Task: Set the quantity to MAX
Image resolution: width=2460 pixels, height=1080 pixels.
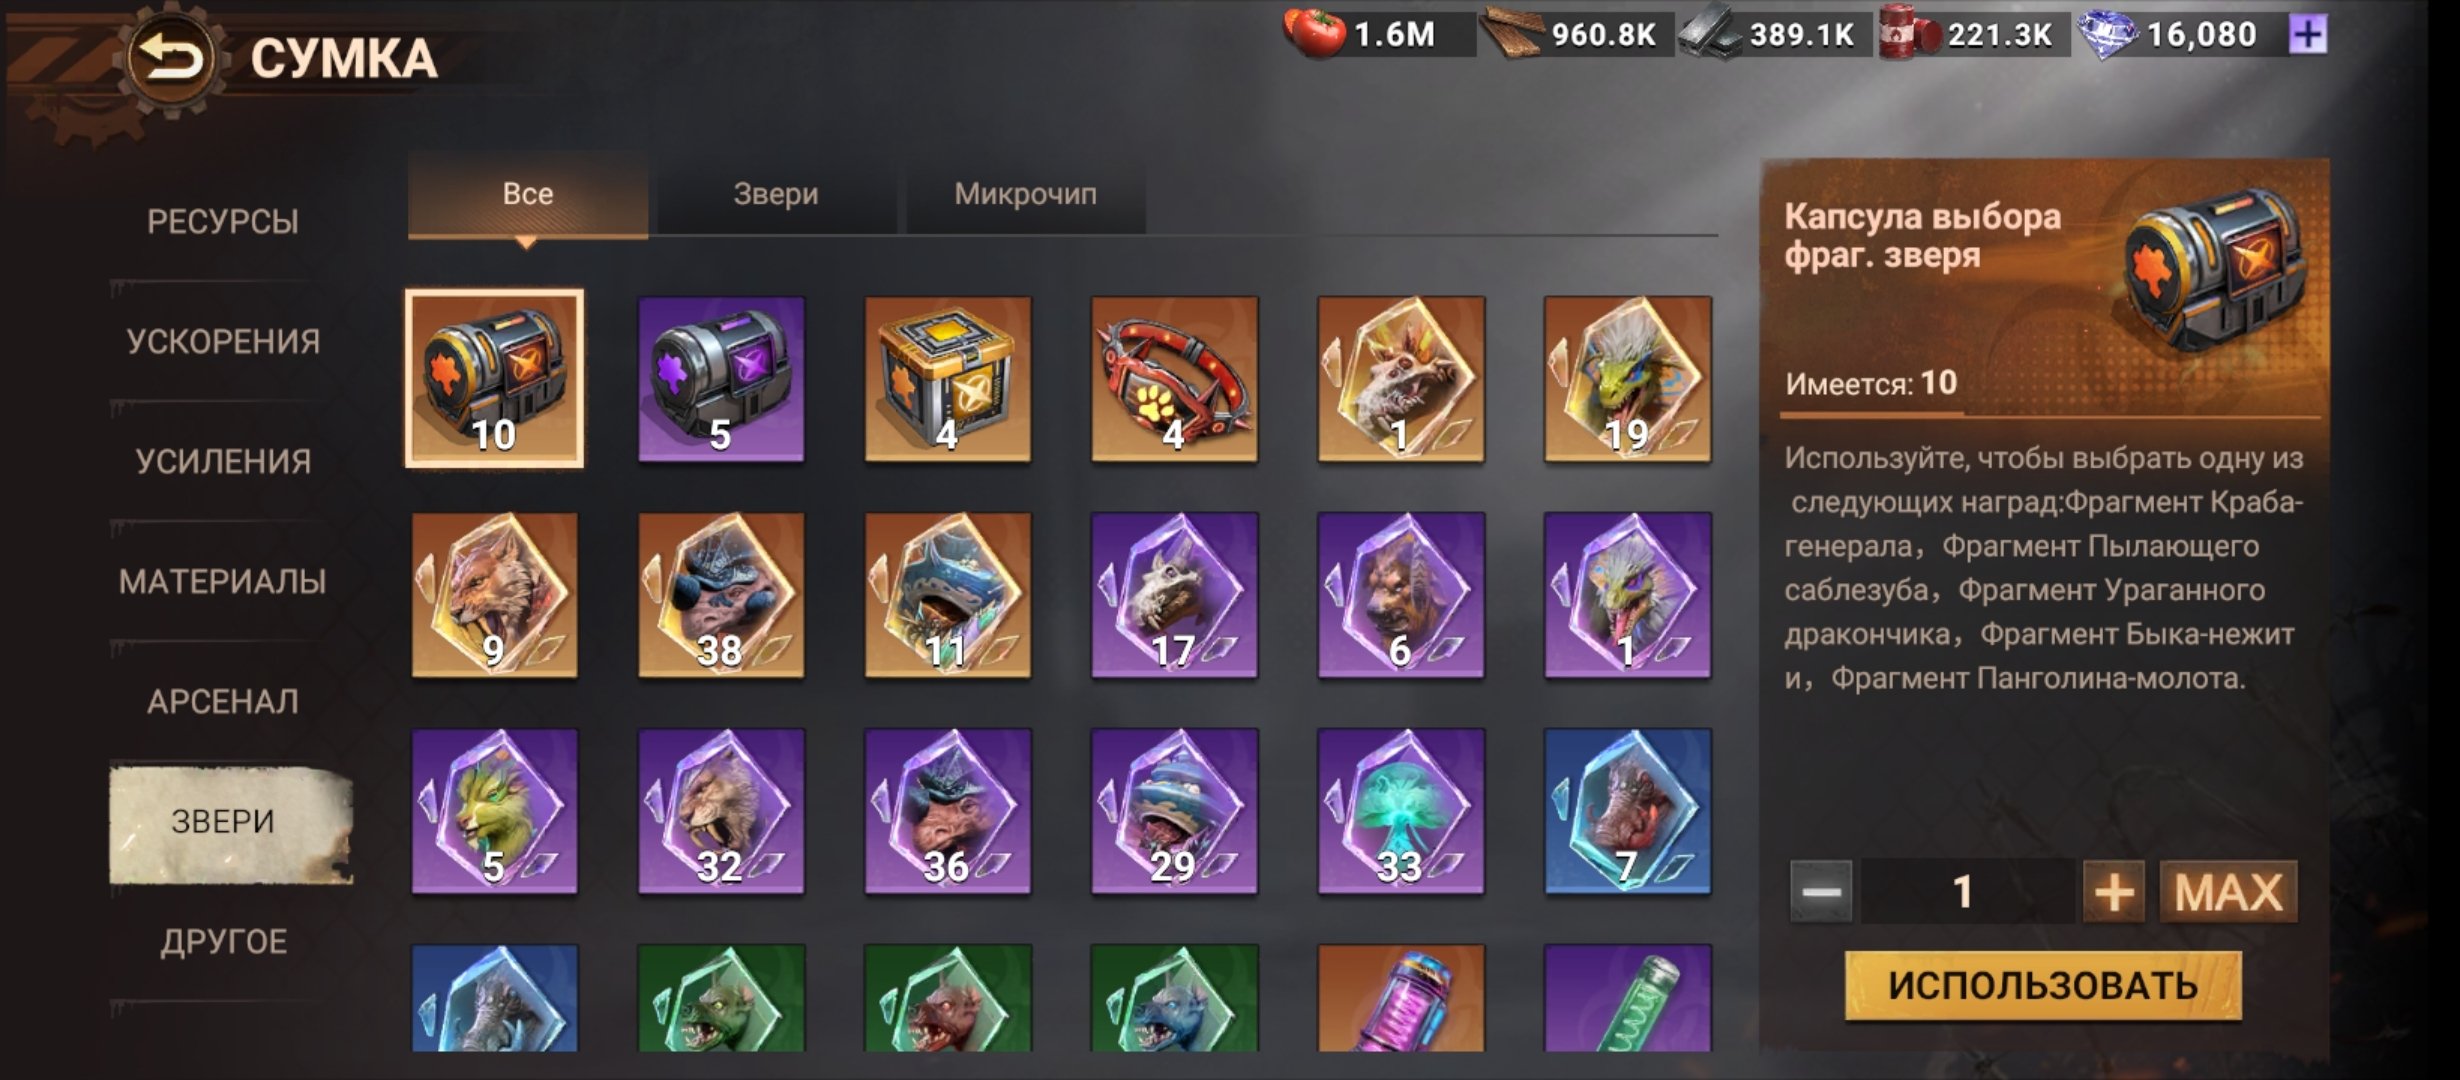Action: [2229, 892]
